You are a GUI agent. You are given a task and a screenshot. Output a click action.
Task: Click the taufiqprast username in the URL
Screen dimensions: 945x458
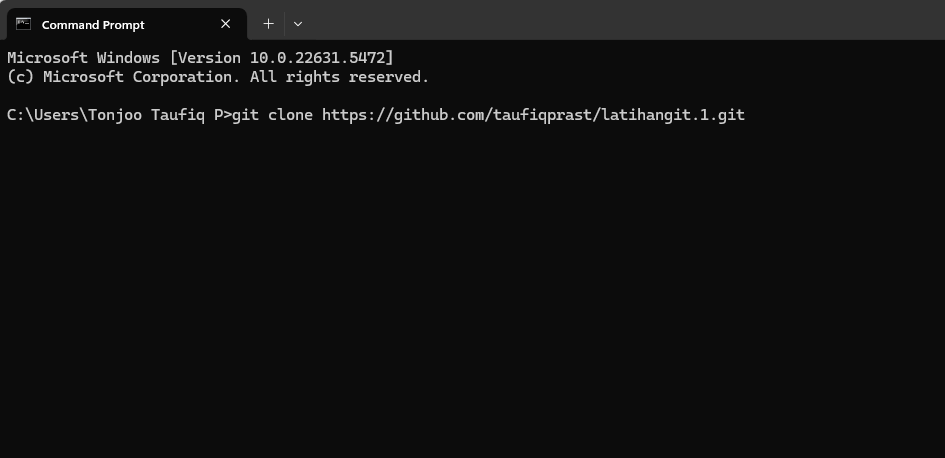[542, 114]
